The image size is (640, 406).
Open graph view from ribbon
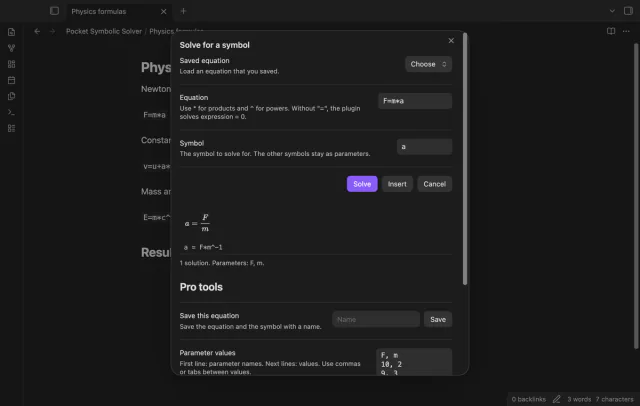tap(11, 48)
